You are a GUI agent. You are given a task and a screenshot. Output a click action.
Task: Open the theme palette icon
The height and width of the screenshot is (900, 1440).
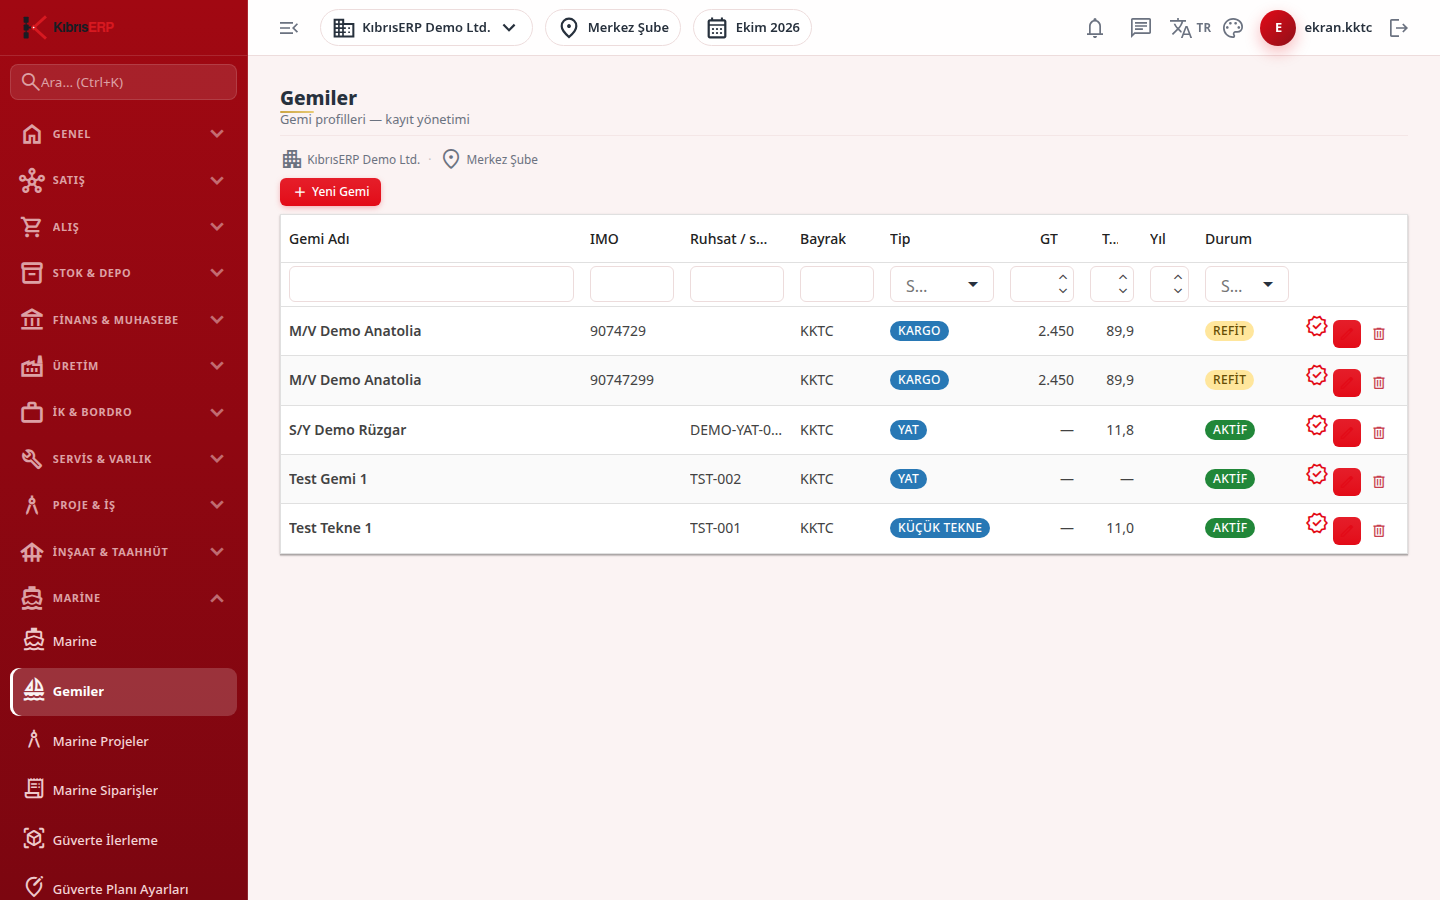[1233, 28]
